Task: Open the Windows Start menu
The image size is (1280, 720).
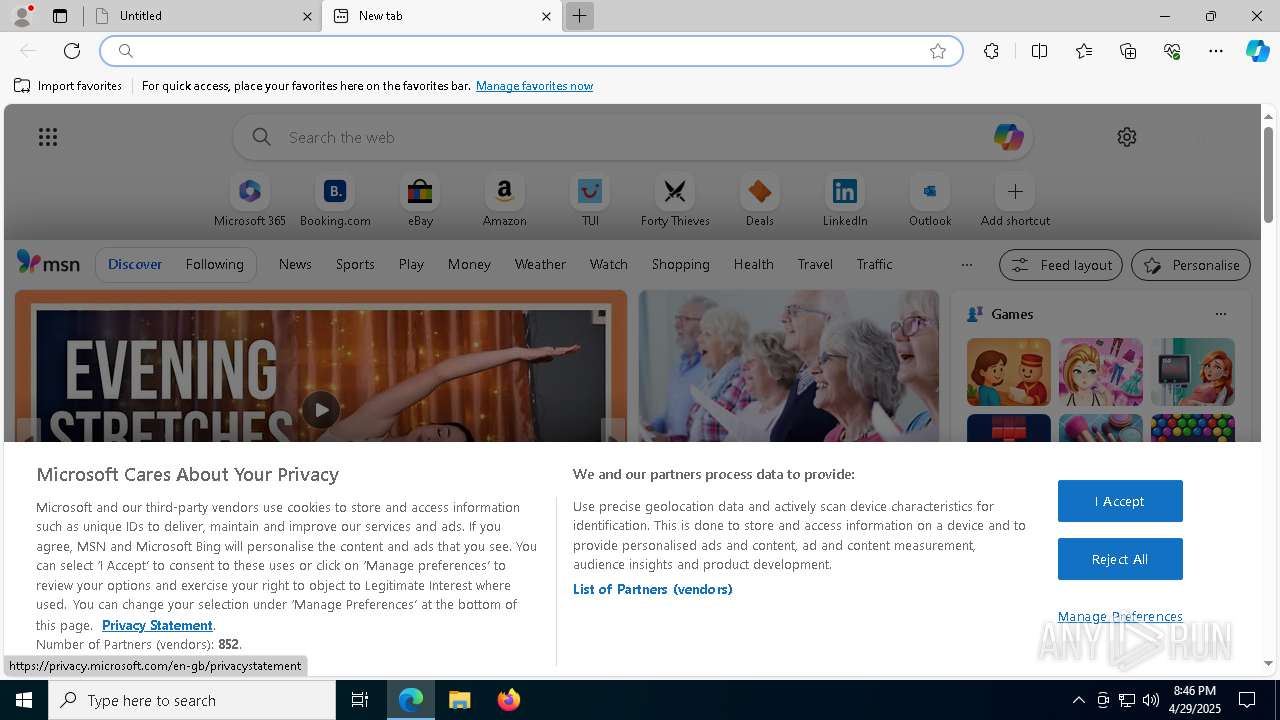Action: point(24,700)
